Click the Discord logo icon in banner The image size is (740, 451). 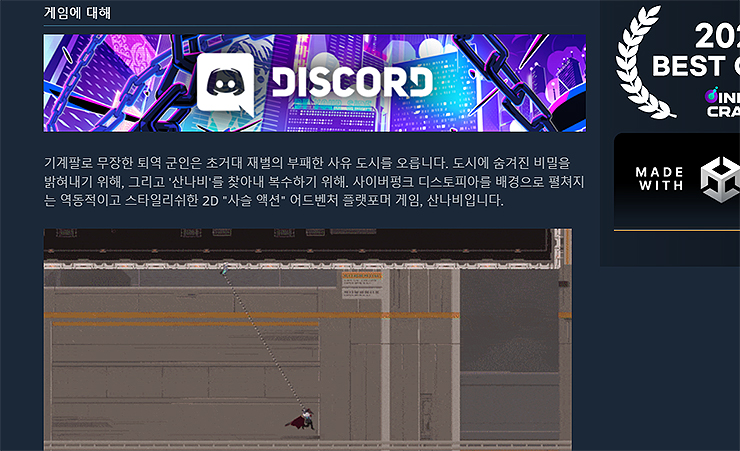tap(226, 84)
